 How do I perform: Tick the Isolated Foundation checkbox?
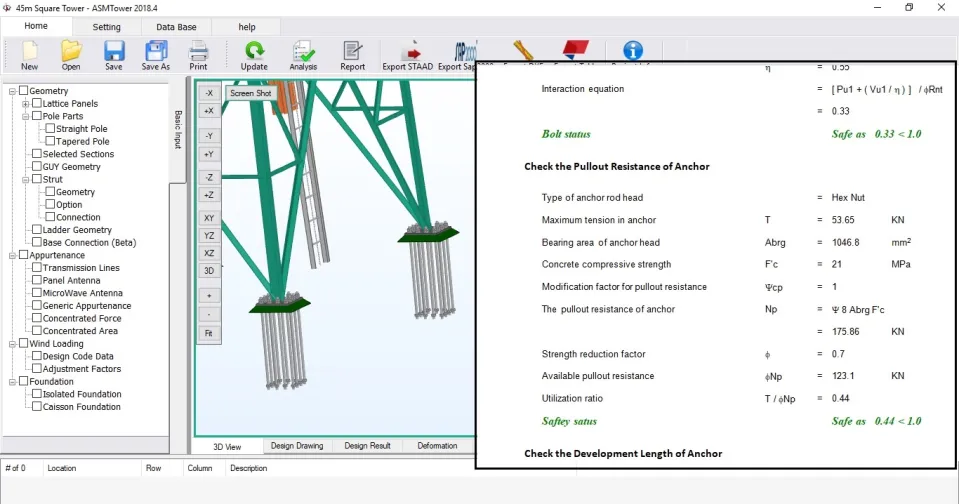click(x=37, y=394)
